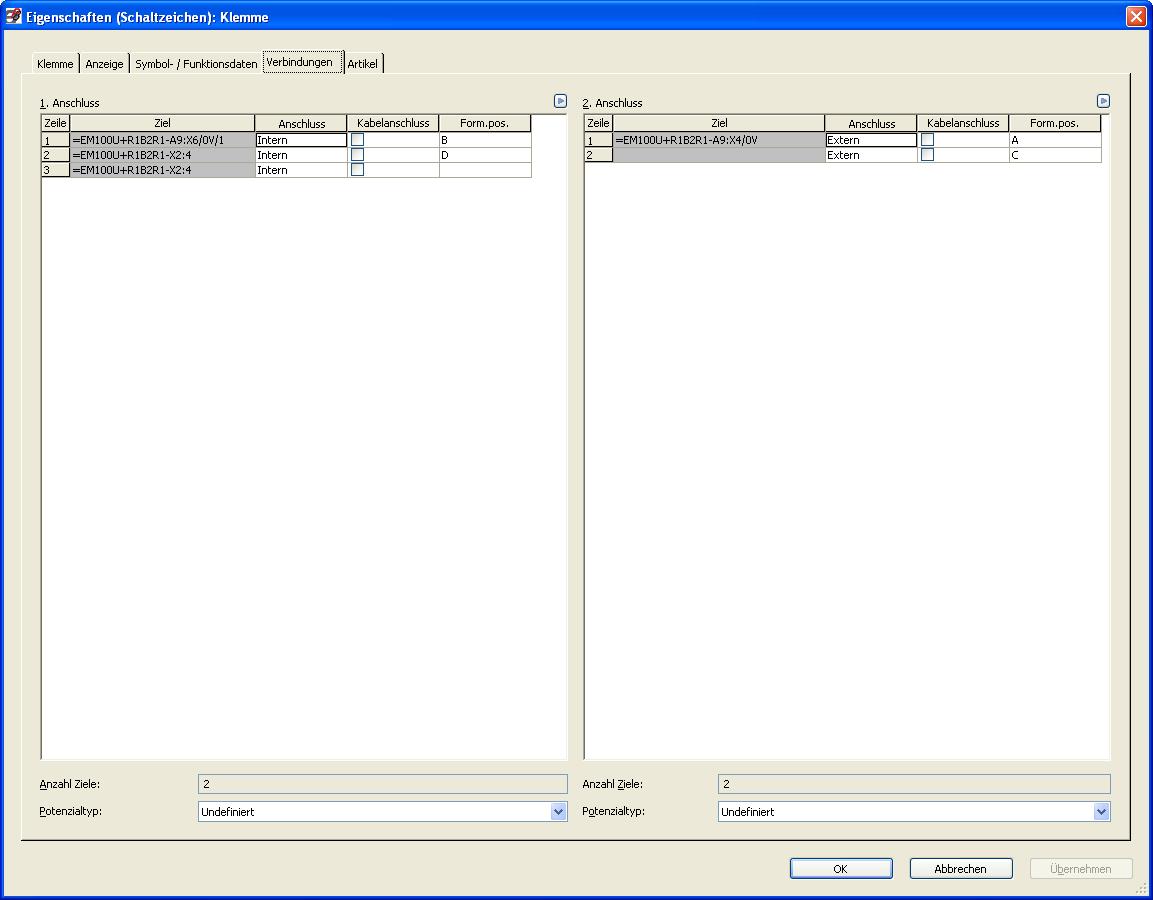Image resolution: width=1153 pixels, height=900 pixels.
Task: Select row header 1 in 1. Anschluss table
Action: [55, 140]
